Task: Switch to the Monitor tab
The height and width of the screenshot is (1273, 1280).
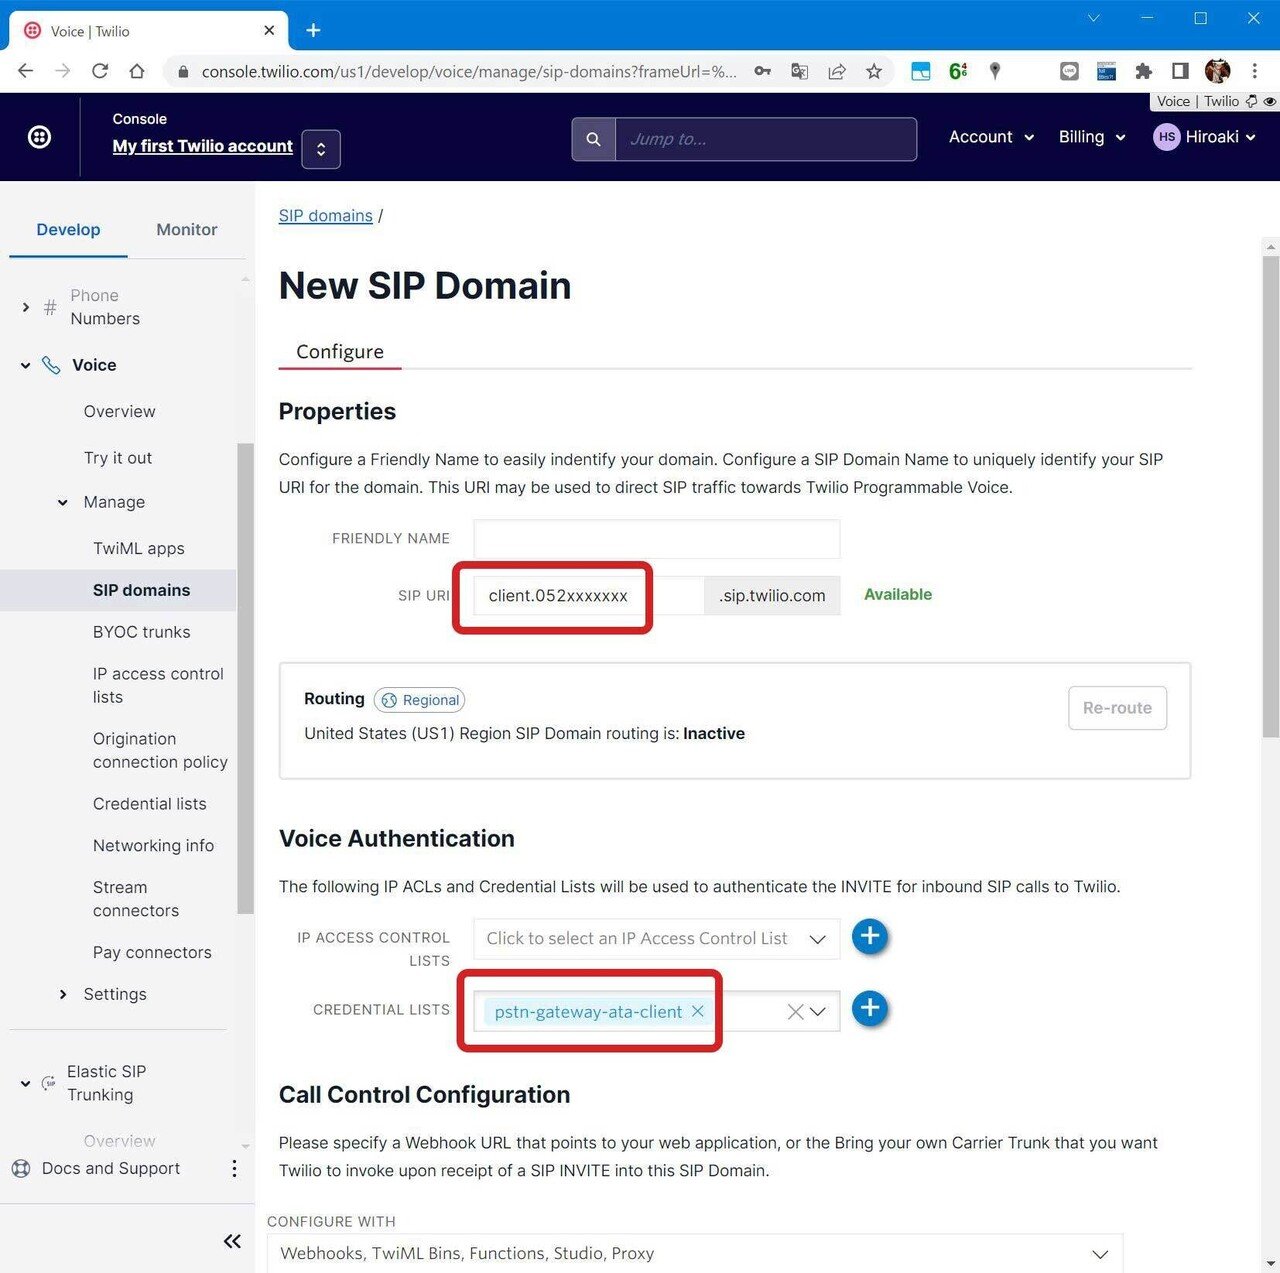Action: tap(187, 230)
